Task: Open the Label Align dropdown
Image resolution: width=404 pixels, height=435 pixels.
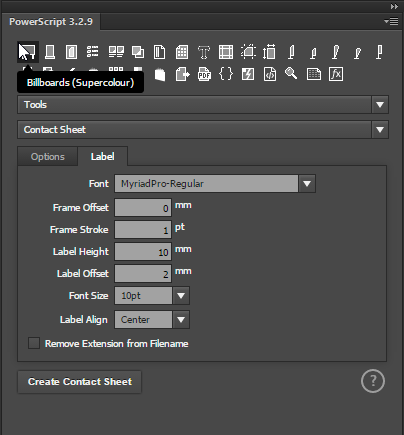Action: 181,320
